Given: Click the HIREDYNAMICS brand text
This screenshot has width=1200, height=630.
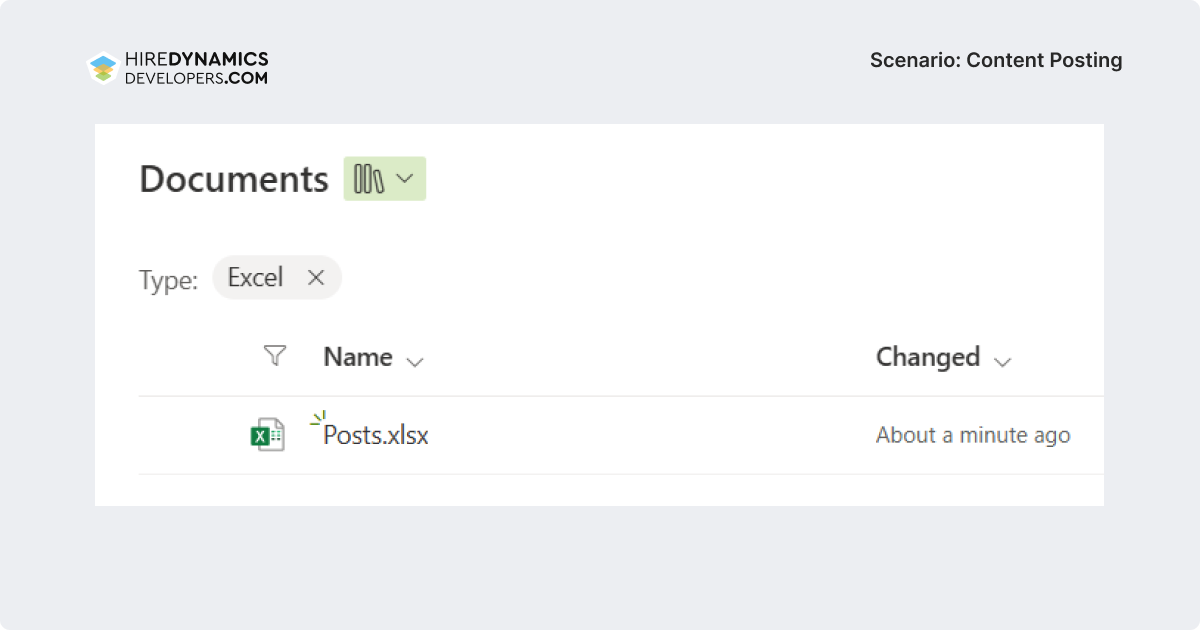Looking at the screenshot, I should tap(196, 60).
